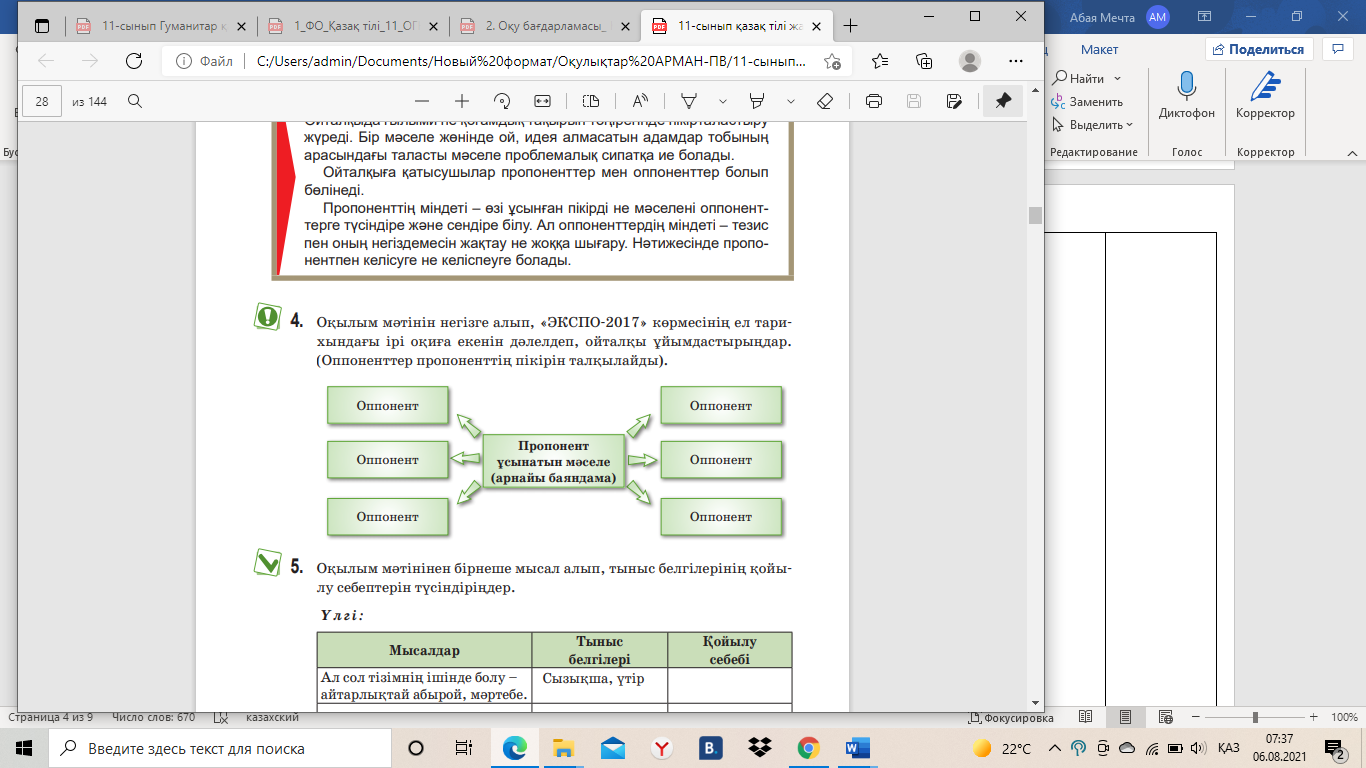This screenshot has height=768, width=1366.
Task: Open Корректор in Word ribbon
Action: (x=1265, y=97)
